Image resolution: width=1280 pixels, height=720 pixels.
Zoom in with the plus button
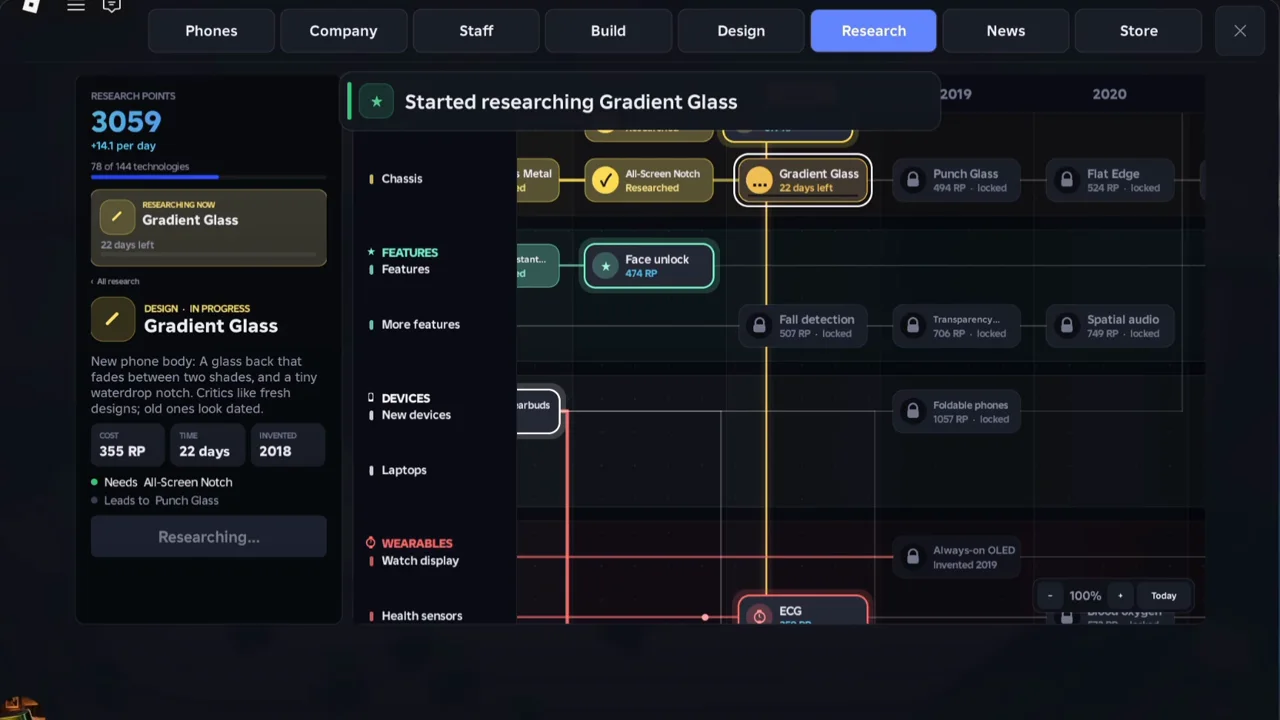click(1120, 596)
